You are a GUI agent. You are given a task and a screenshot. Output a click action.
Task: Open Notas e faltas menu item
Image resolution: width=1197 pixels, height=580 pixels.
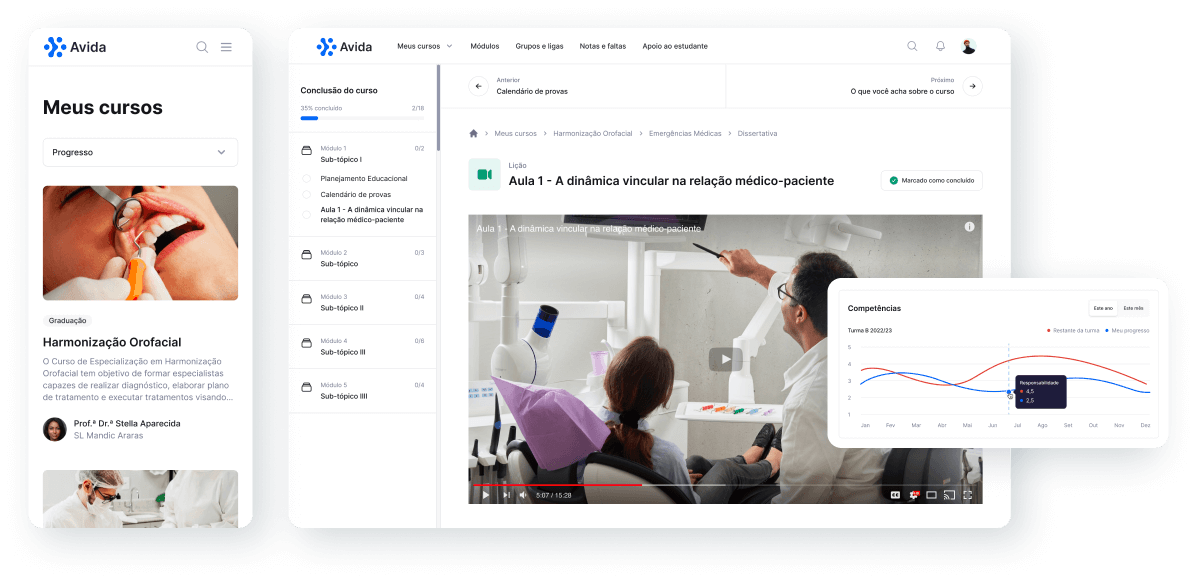coord(602,46)
